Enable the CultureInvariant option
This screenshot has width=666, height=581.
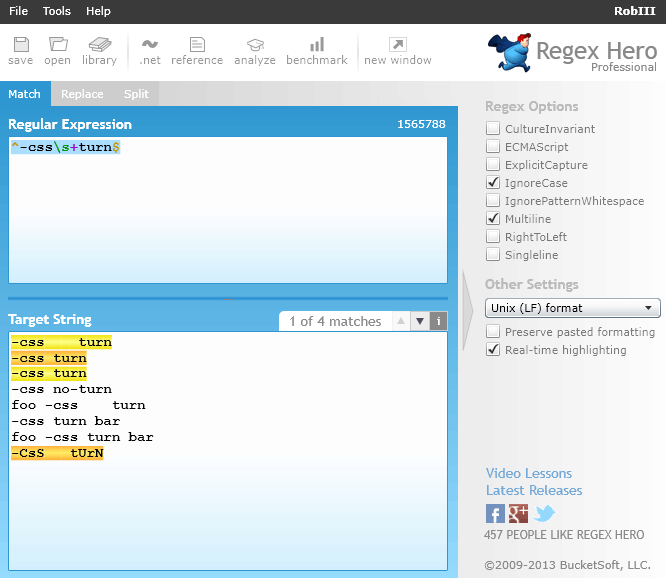[x=493, y=128]
